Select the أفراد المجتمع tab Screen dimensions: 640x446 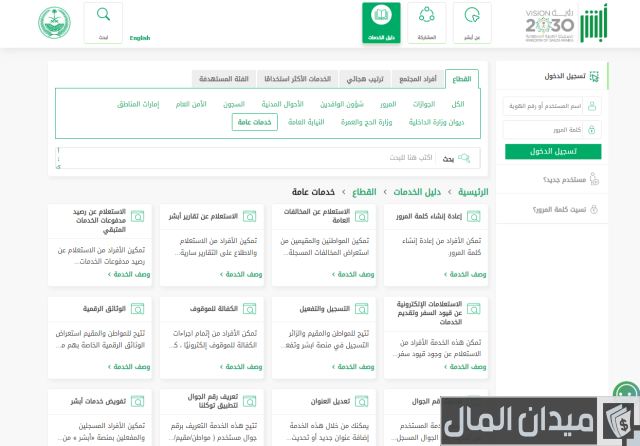pos(418,79)
